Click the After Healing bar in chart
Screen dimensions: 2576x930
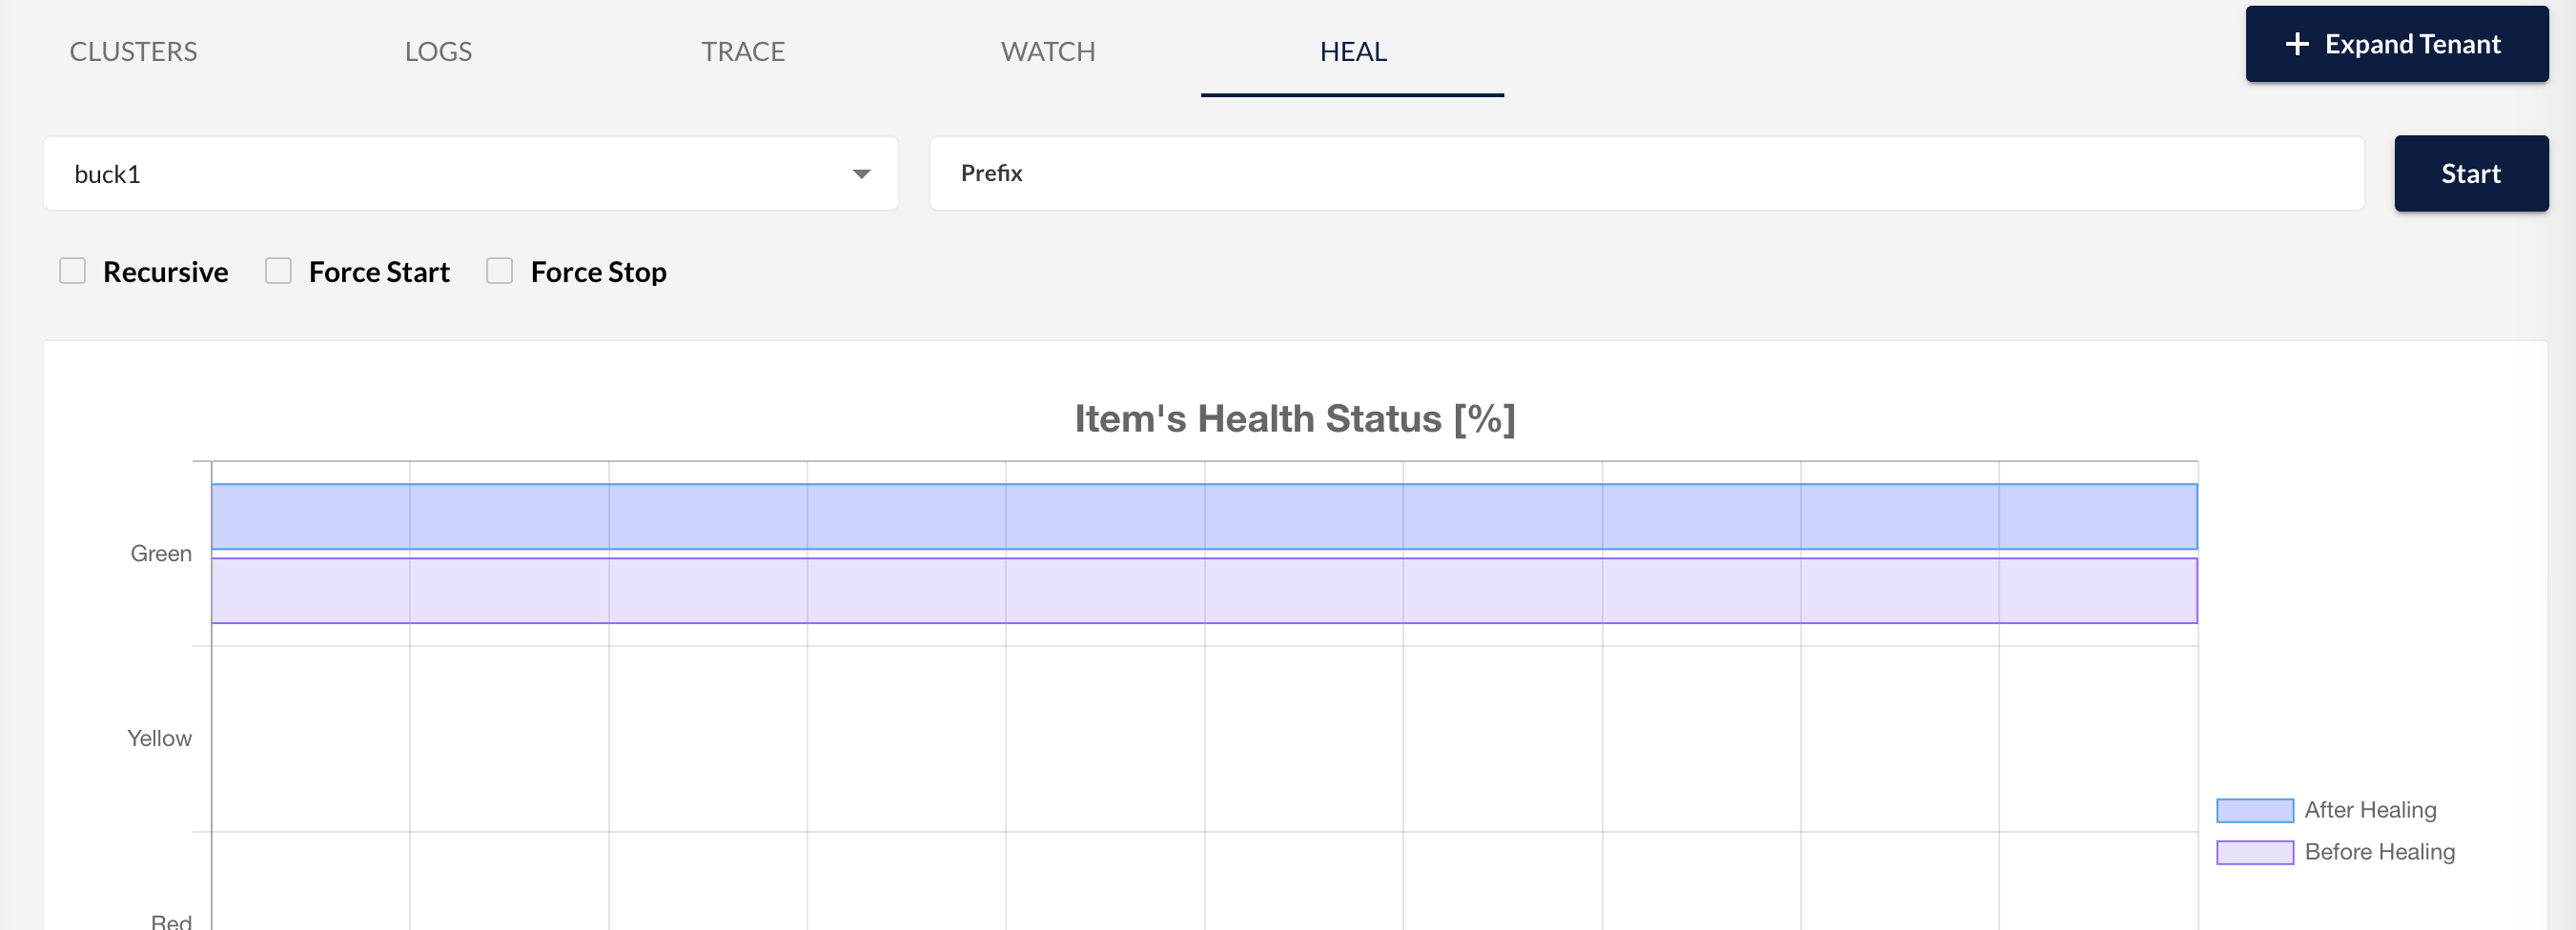coord(1203,516)
